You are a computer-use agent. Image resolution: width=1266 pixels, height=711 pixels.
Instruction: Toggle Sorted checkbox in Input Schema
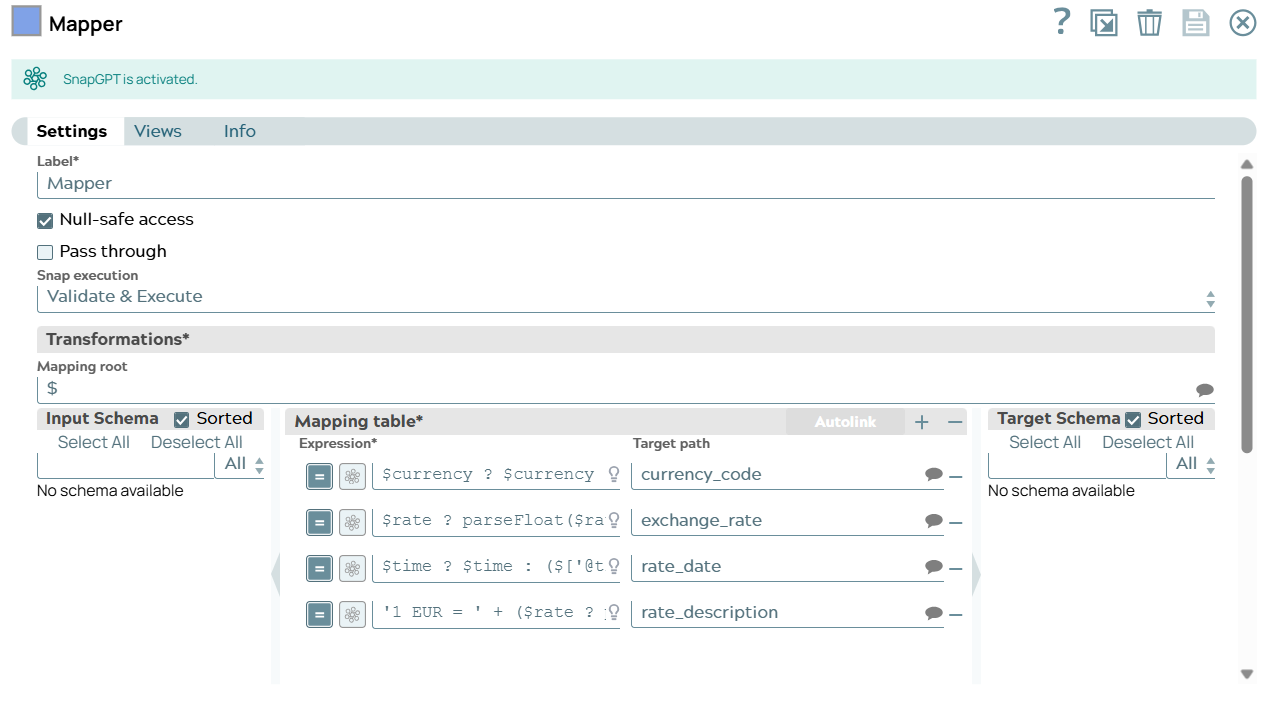click(182, 419)
